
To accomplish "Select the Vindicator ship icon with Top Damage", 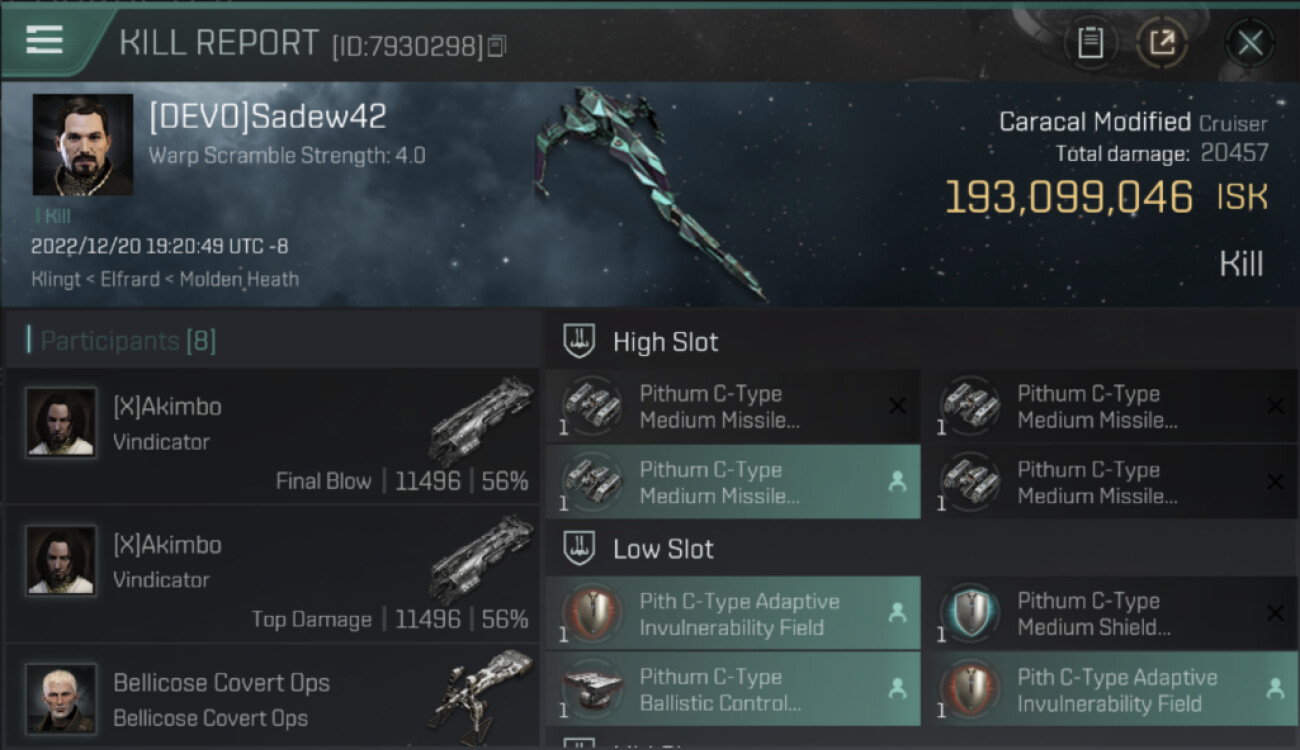I will pos(481,557).
